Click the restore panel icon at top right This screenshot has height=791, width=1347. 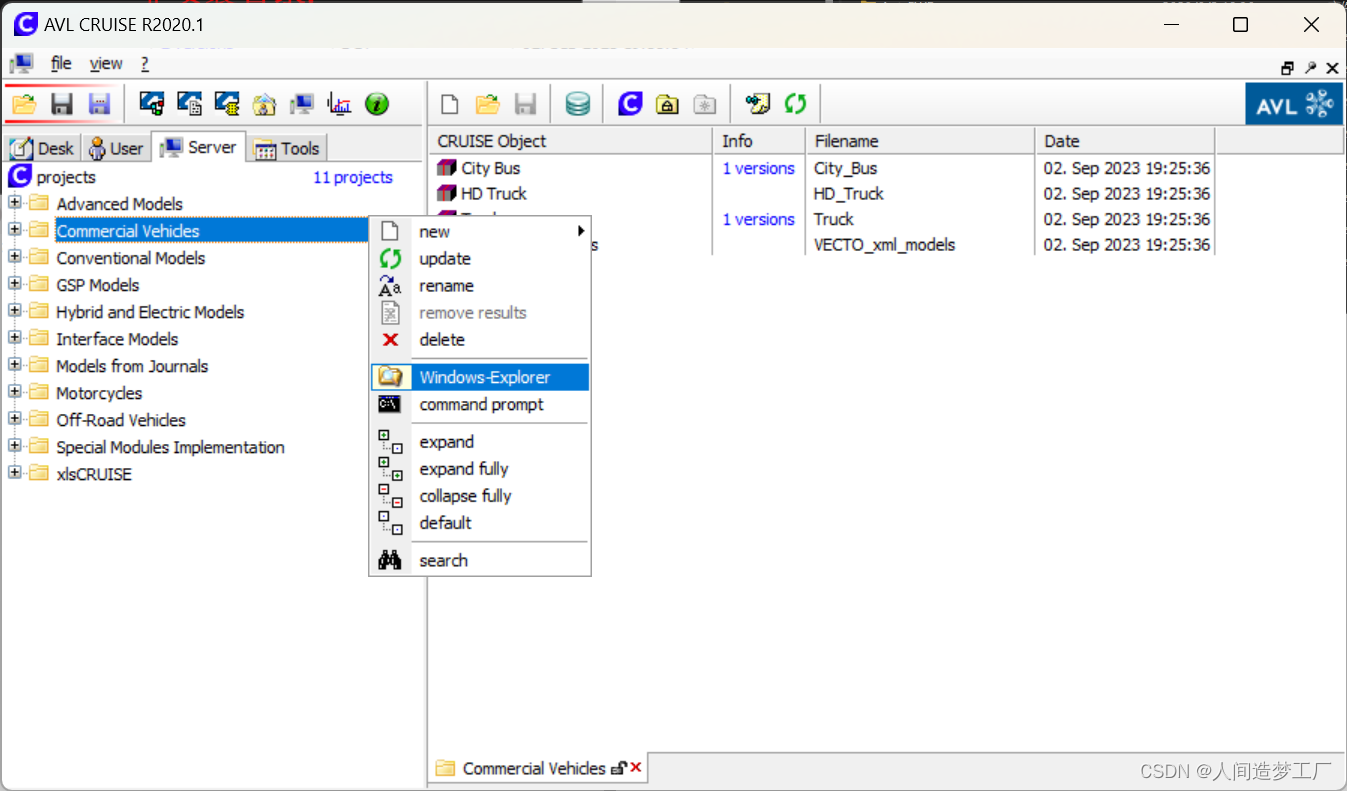[1288, 68]
